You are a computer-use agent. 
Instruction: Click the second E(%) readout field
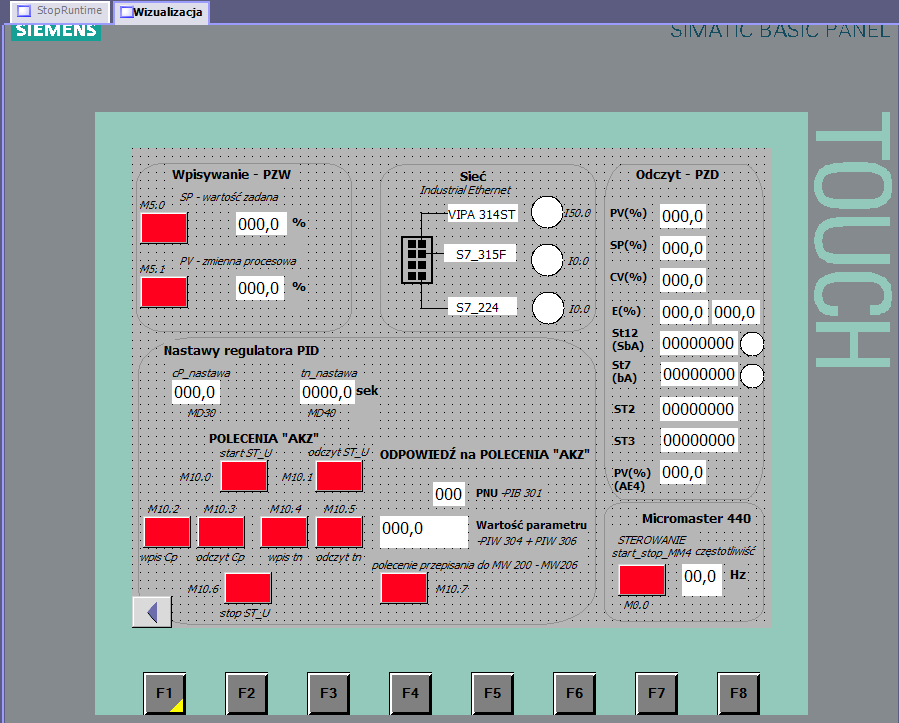click(x=735, y=312)
